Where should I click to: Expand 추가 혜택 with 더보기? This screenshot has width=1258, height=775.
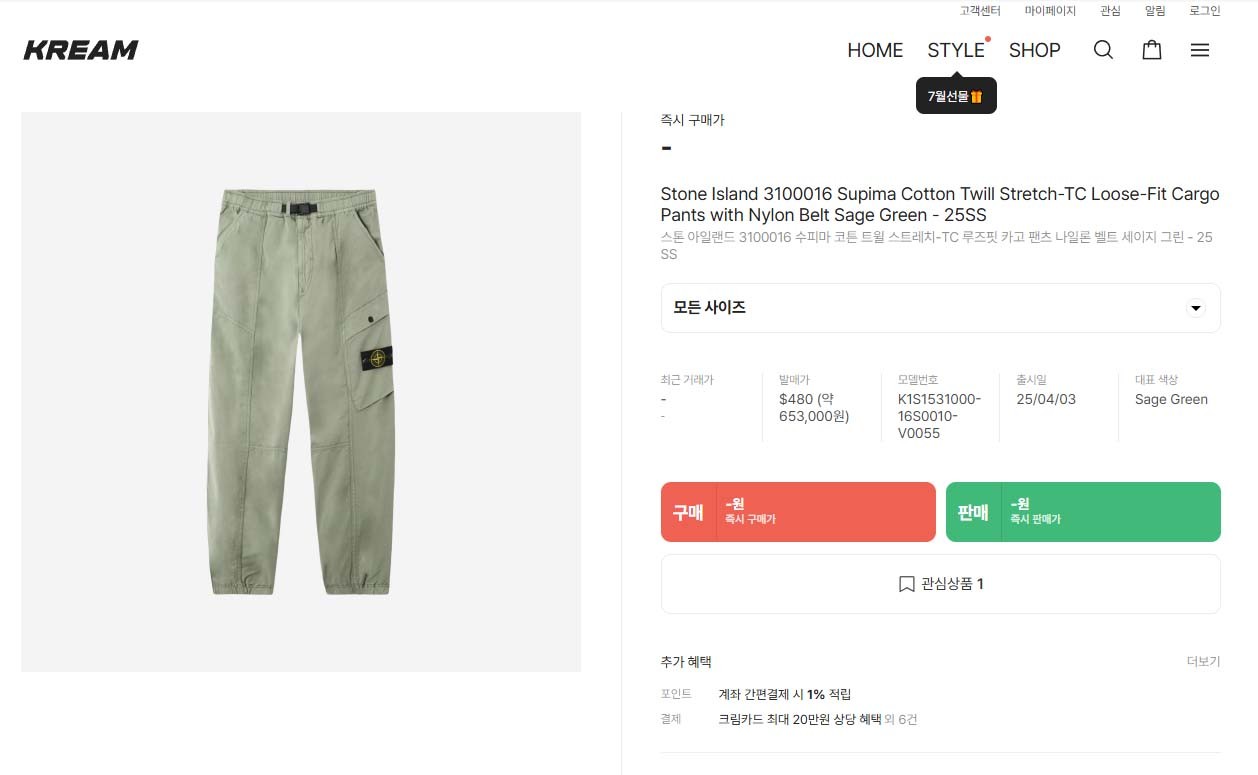[x=1203, y=662]
